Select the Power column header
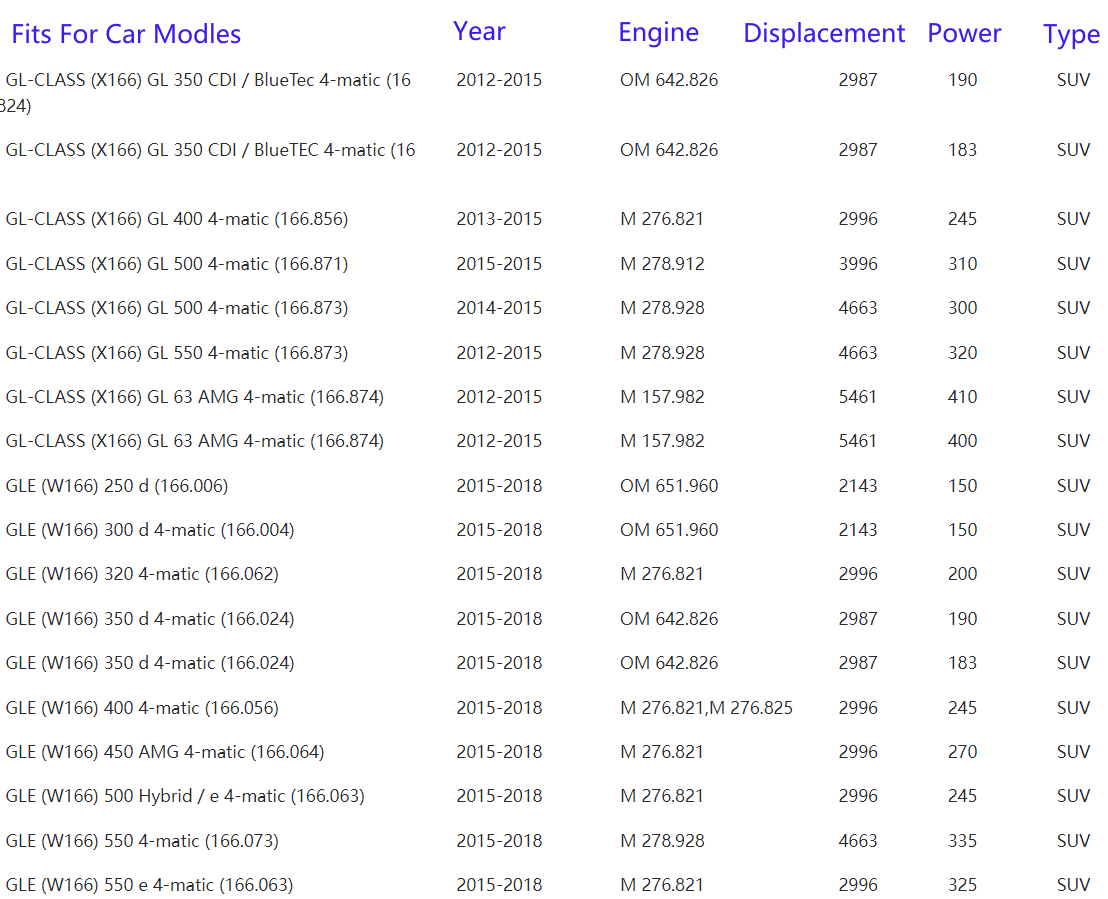 [964, 33]
